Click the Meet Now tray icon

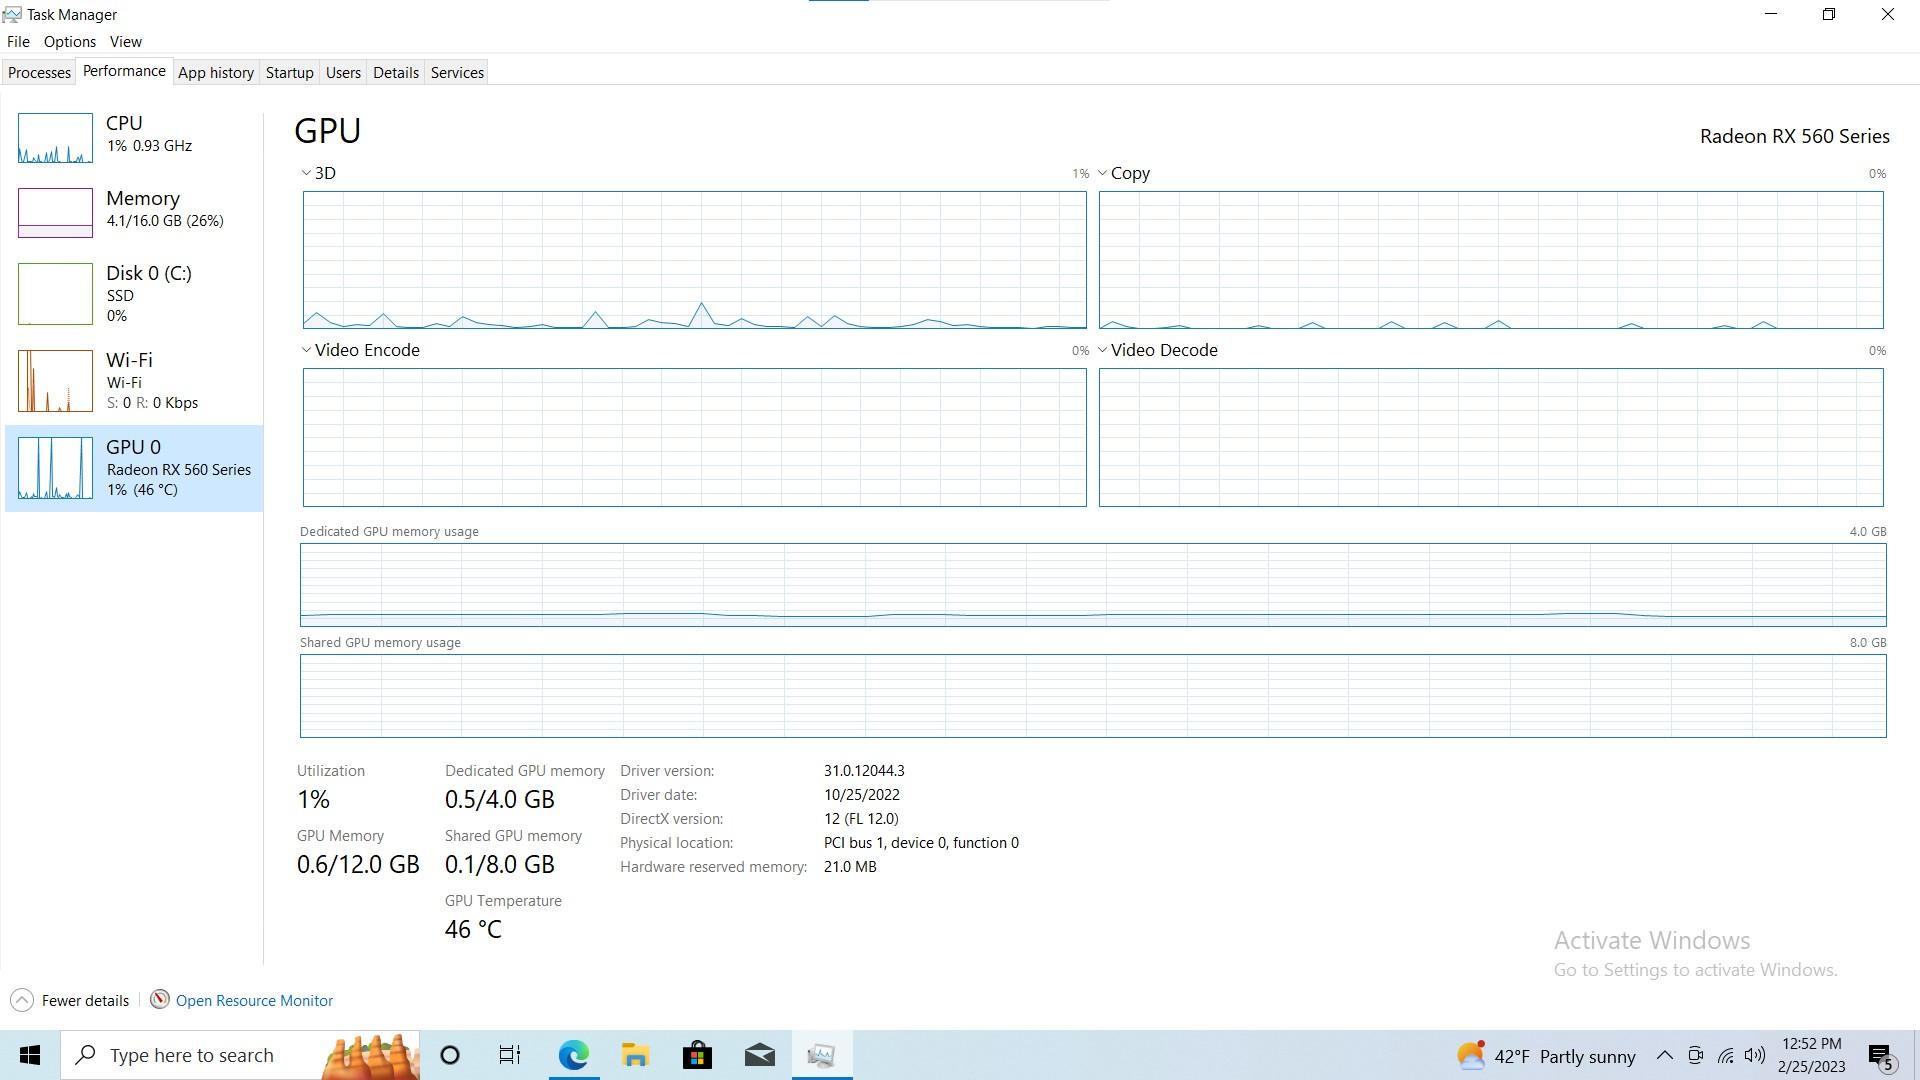(1695, 1055)
